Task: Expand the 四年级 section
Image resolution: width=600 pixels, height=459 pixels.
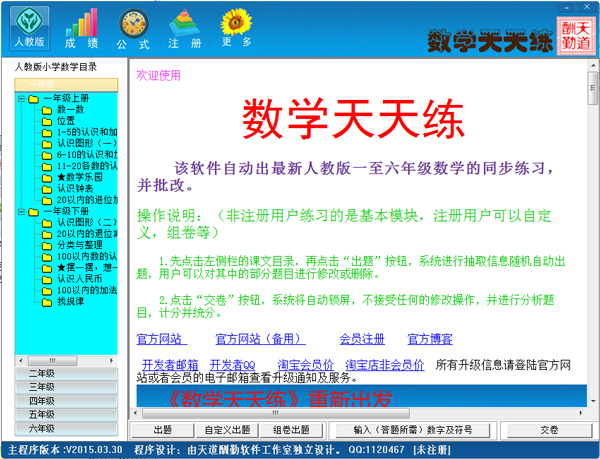Action: pyautogui.click(x=66, y=401)
